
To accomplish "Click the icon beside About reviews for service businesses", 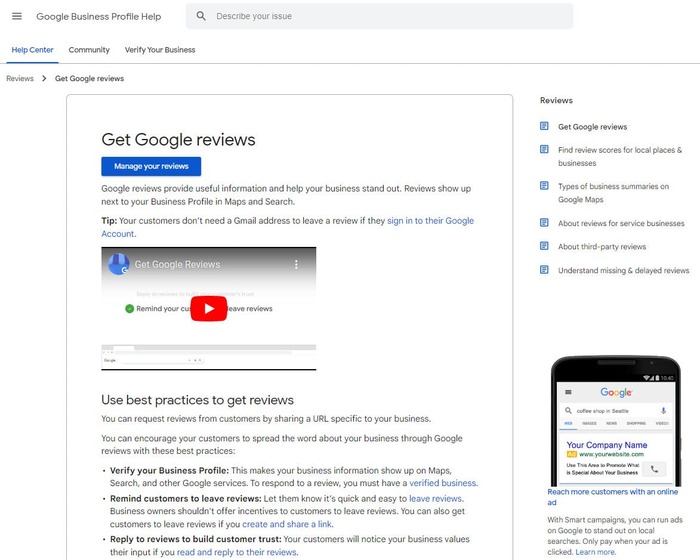I will point(544,223).
